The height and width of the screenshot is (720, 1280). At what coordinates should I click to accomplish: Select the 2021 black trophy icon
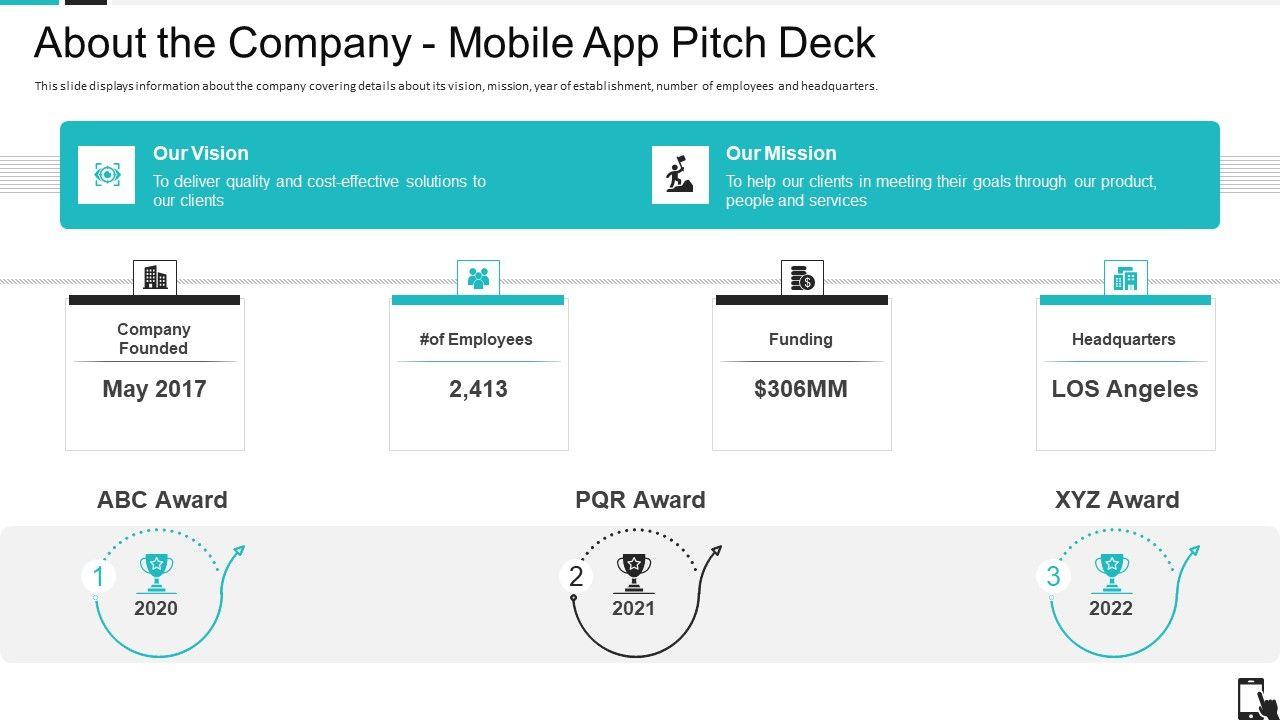[634, 573]
